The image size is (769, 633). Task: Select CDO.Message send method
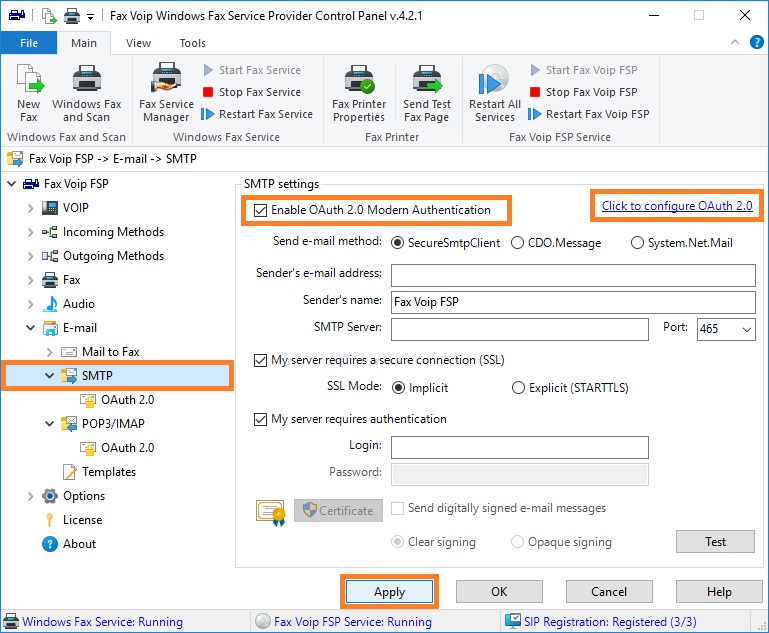pyautogui.click(x=517, y=243)
